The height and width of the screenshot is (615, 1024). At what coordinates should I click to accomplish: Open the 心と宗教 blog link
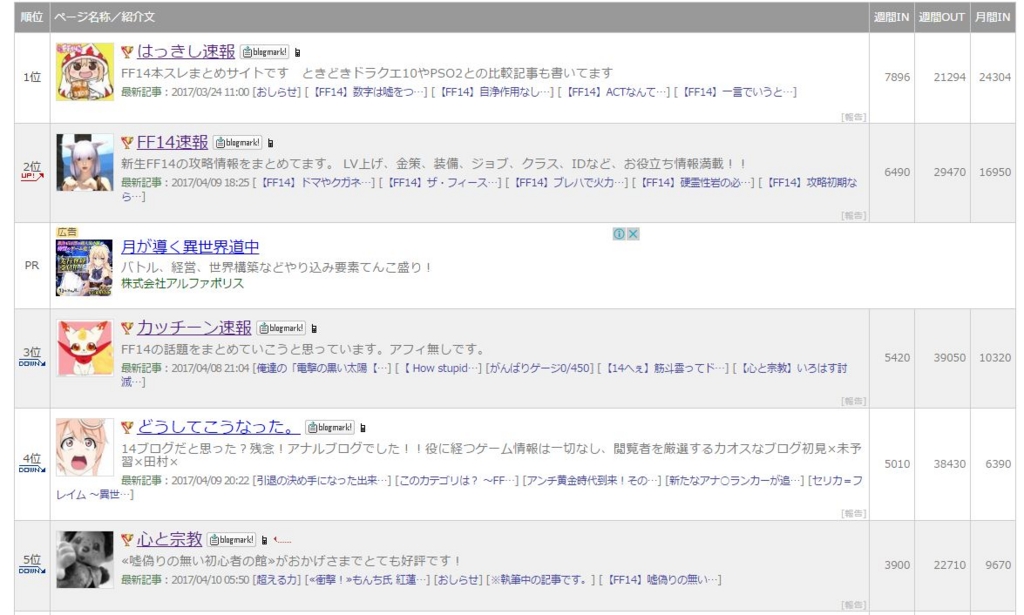169,539
